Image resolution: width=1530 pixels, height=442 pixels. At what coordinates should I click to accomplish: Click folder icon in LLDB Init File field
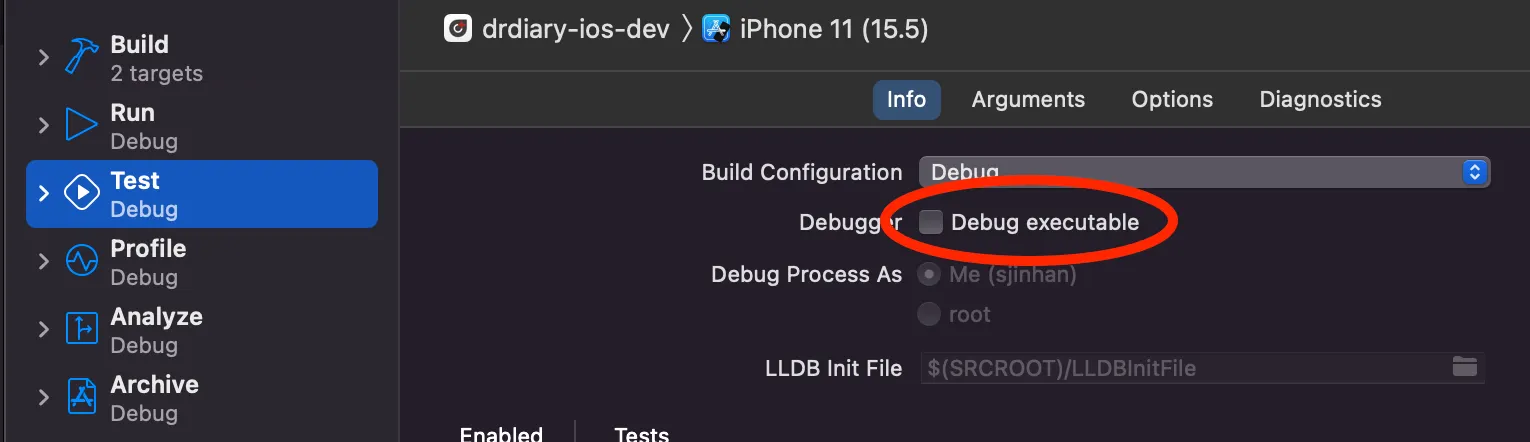coord(1464,368)
